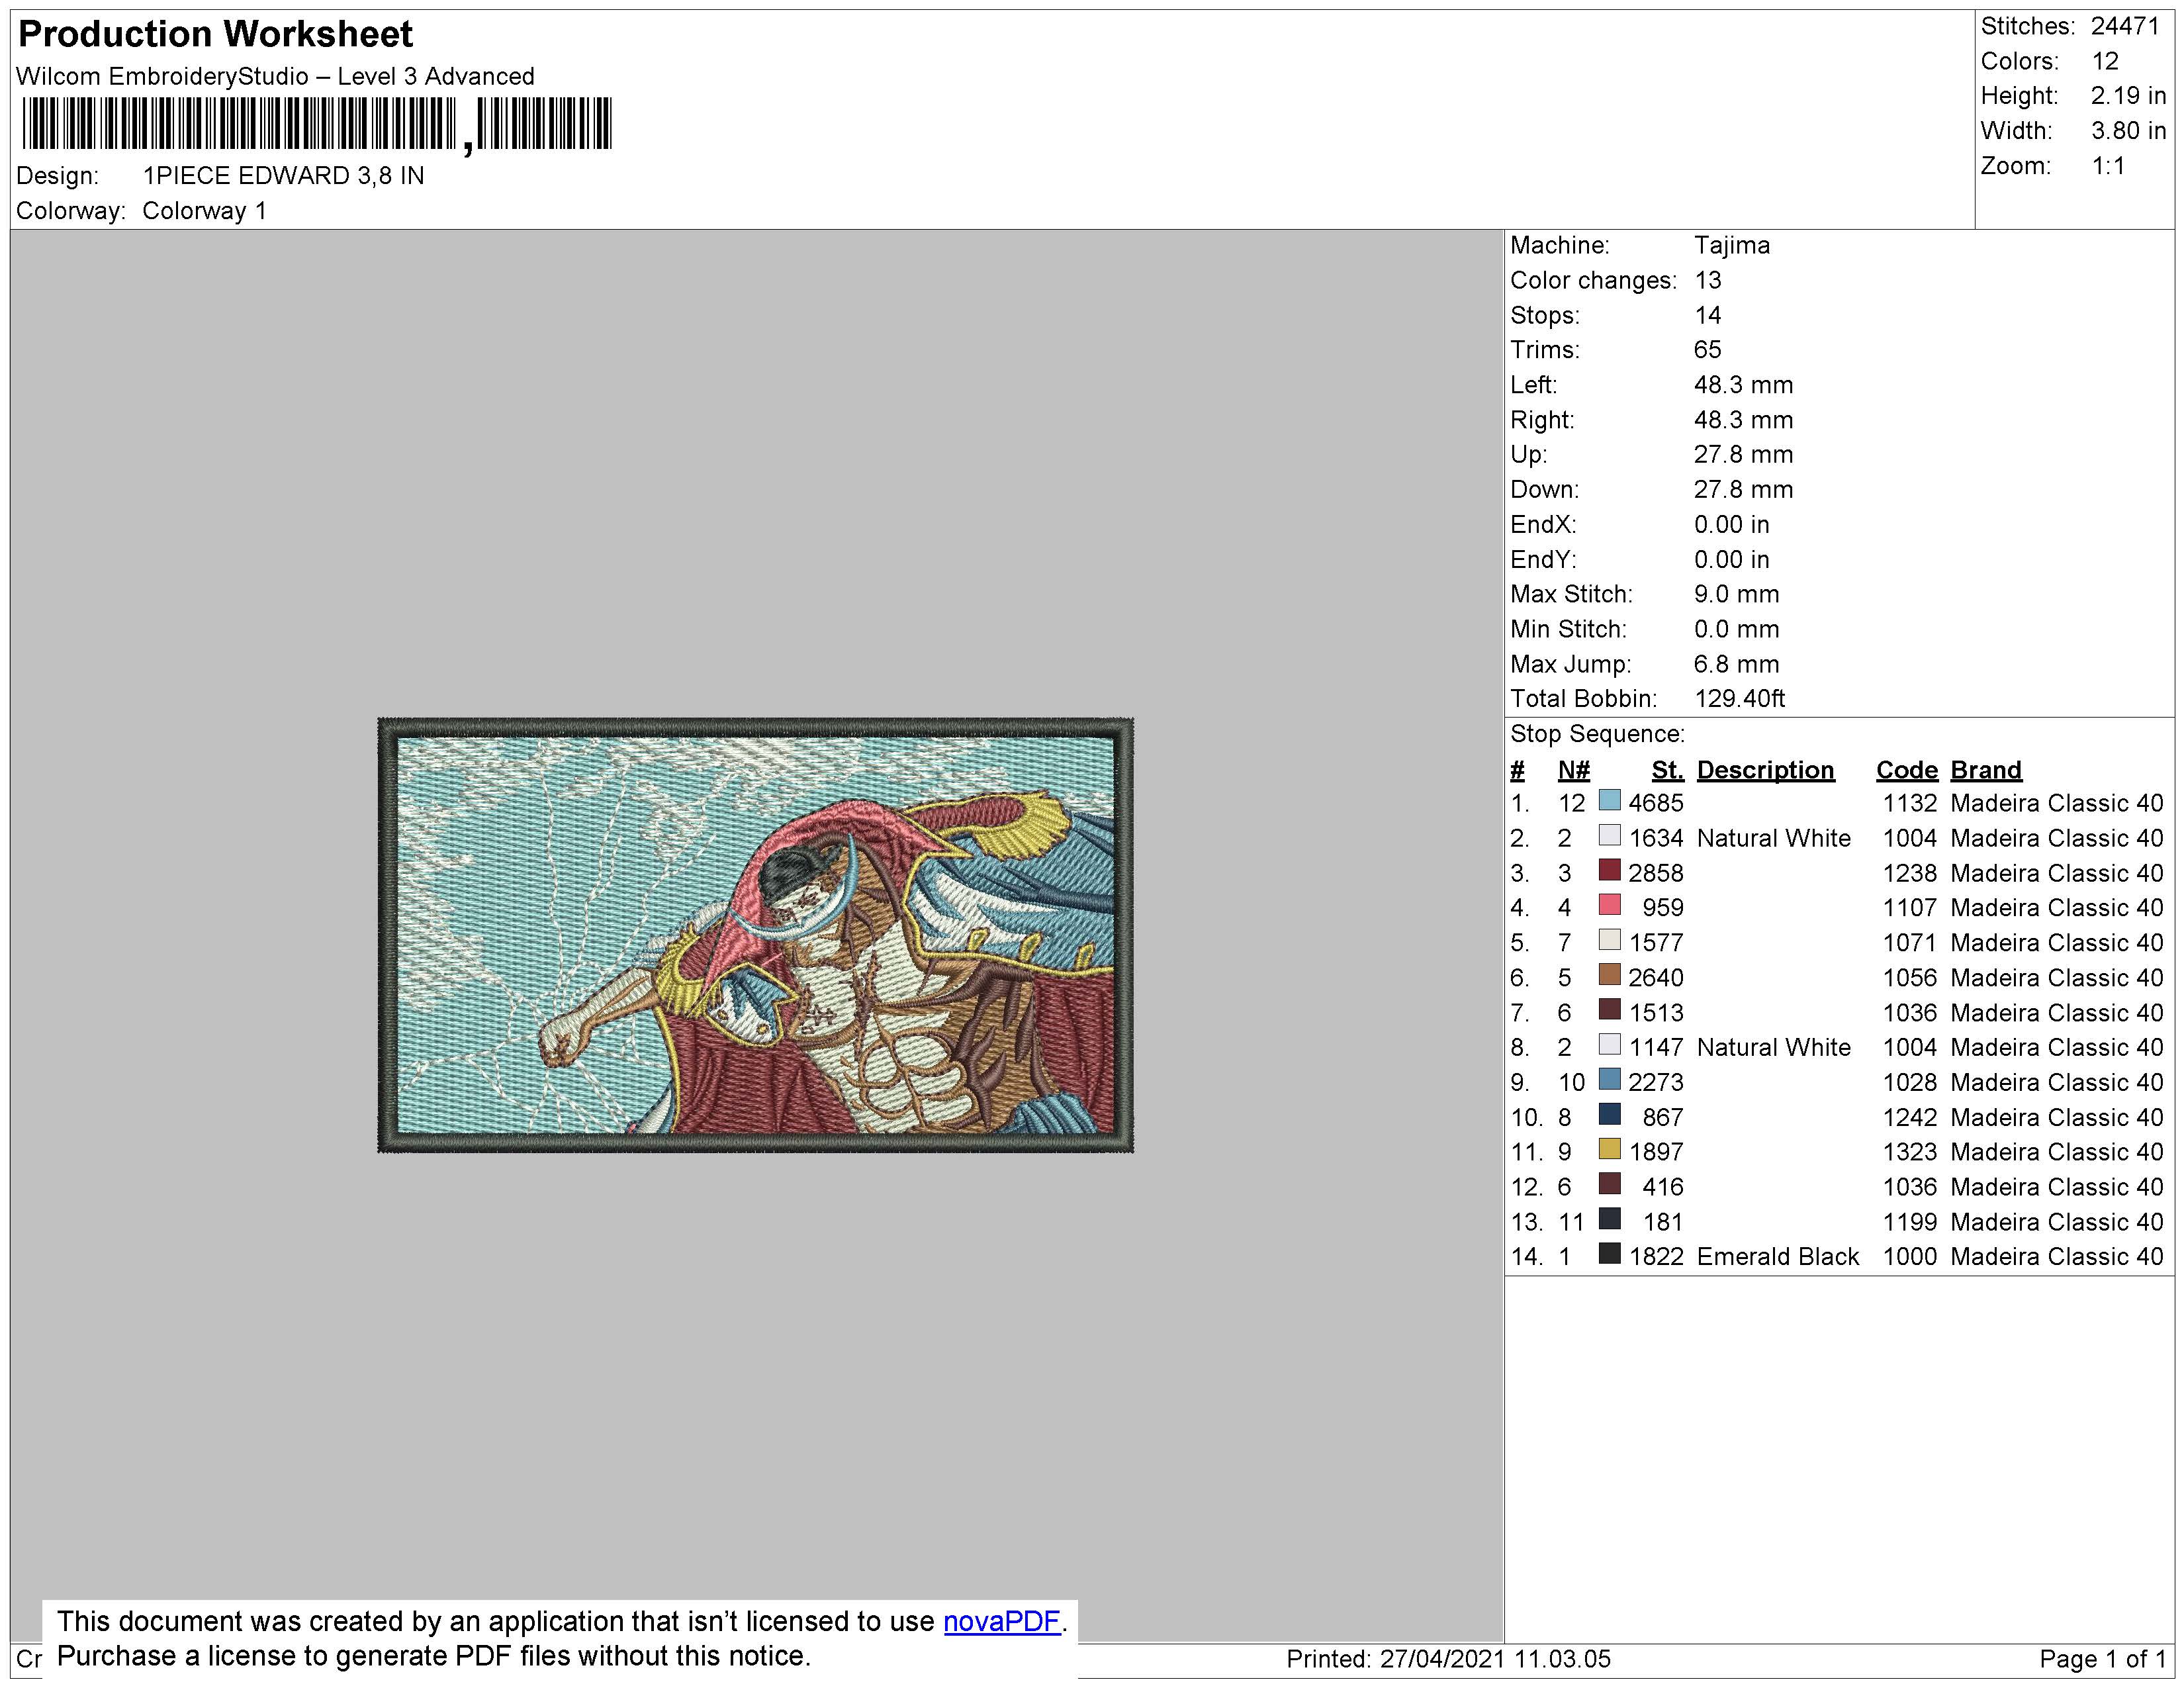Click "Madeira Classic 40" in stop 14
Image resolution: width=2184 pixels, height=1688 pixels.
click(x=2056, y=1256)
